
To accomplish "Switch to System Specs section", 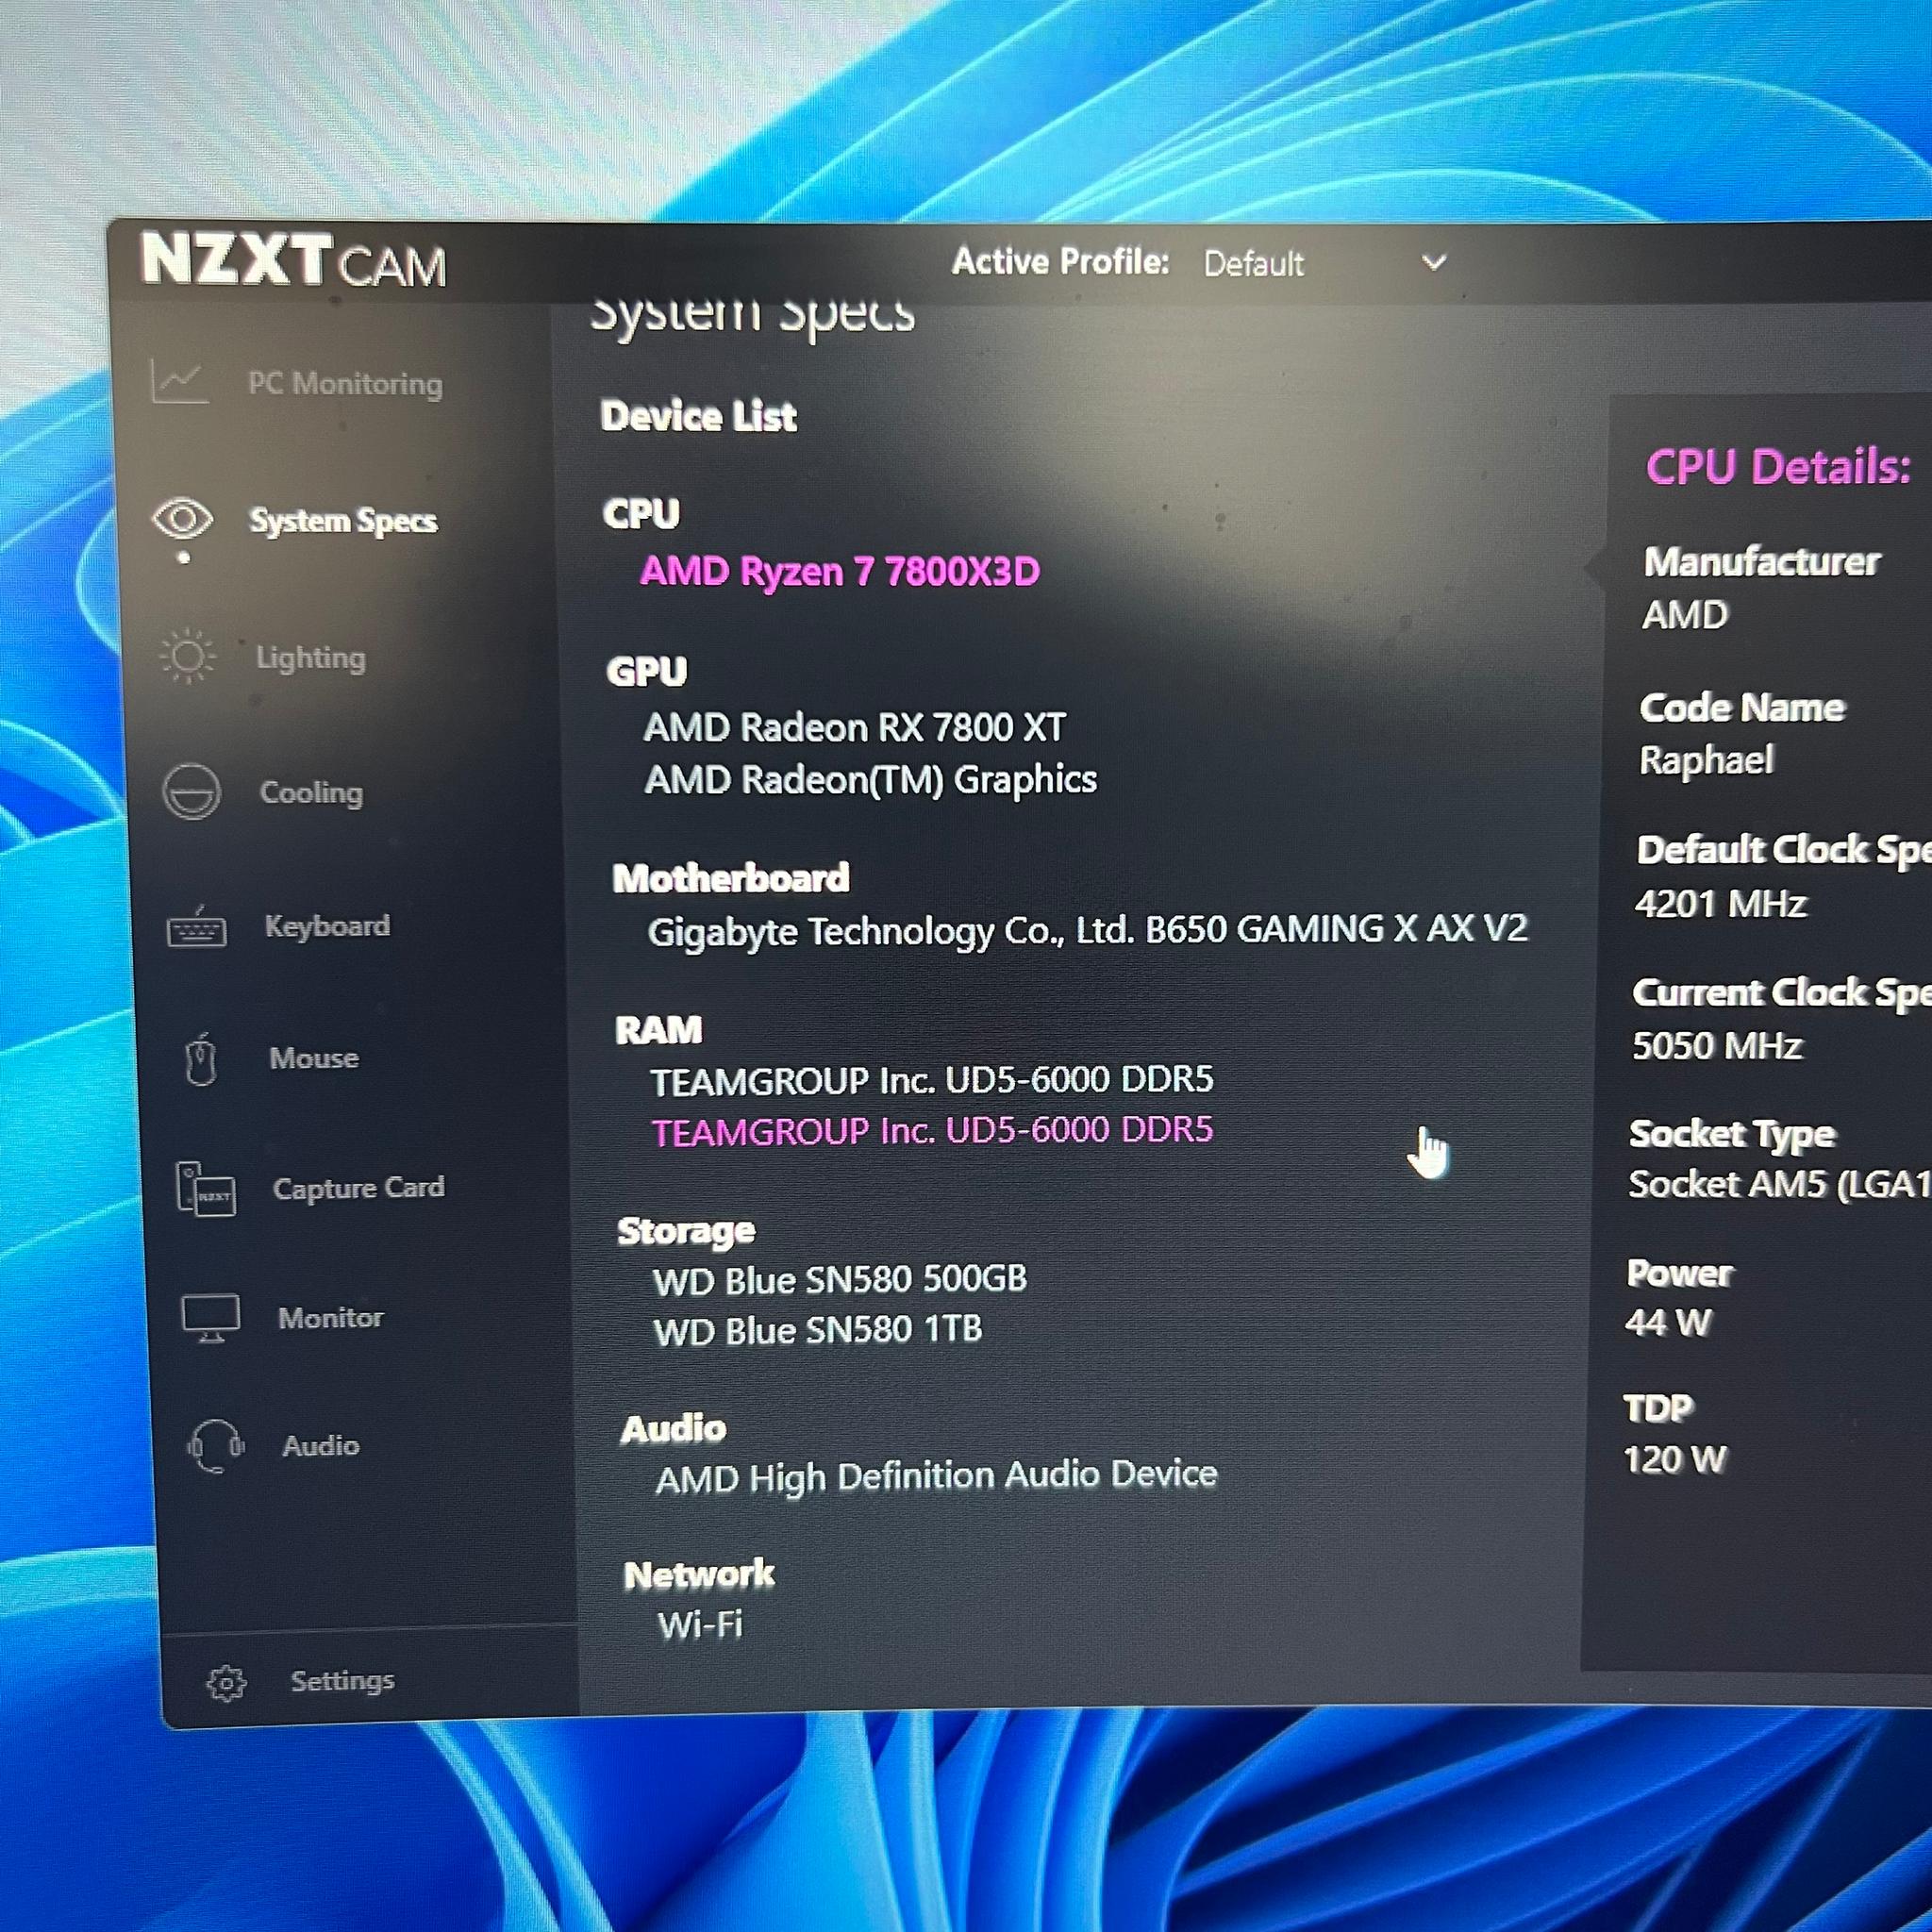I will (343, 520).
